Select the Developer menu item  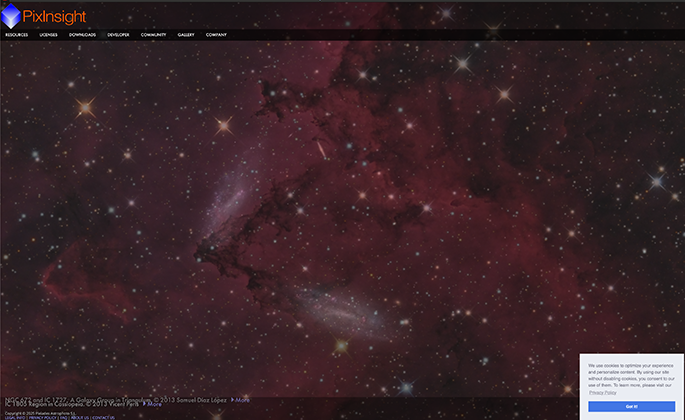pyautogui.click(x=118, y=35)
